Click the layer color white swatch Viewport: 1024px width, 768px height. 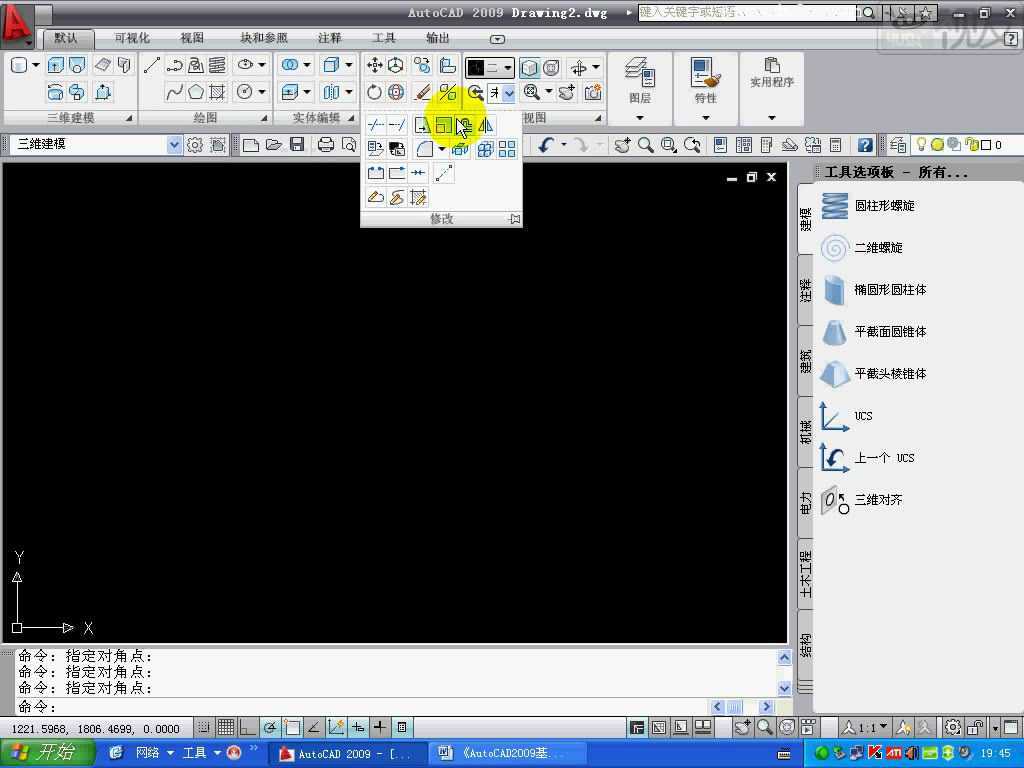(986, 145)
